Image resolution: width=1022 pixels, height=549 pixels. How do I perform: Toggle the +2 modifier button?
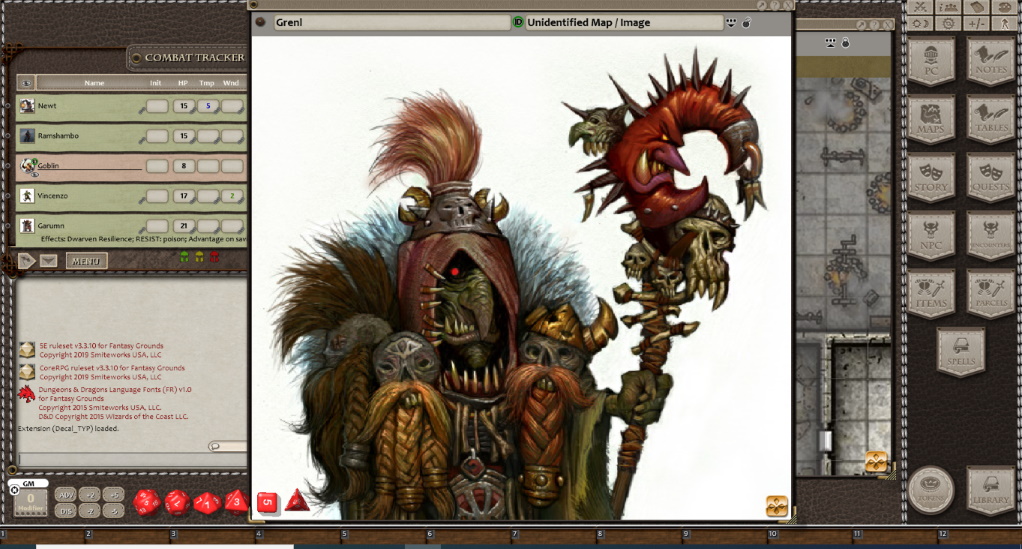pyautogui.click(x=90, y=495)
